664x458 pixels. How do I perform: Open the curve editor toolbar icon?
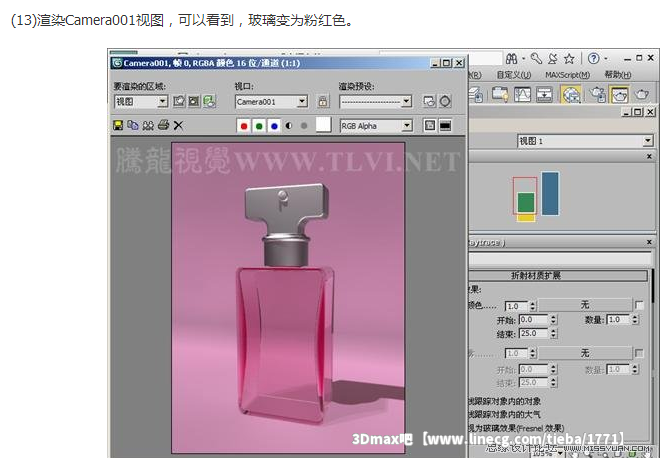coord(522,94)
